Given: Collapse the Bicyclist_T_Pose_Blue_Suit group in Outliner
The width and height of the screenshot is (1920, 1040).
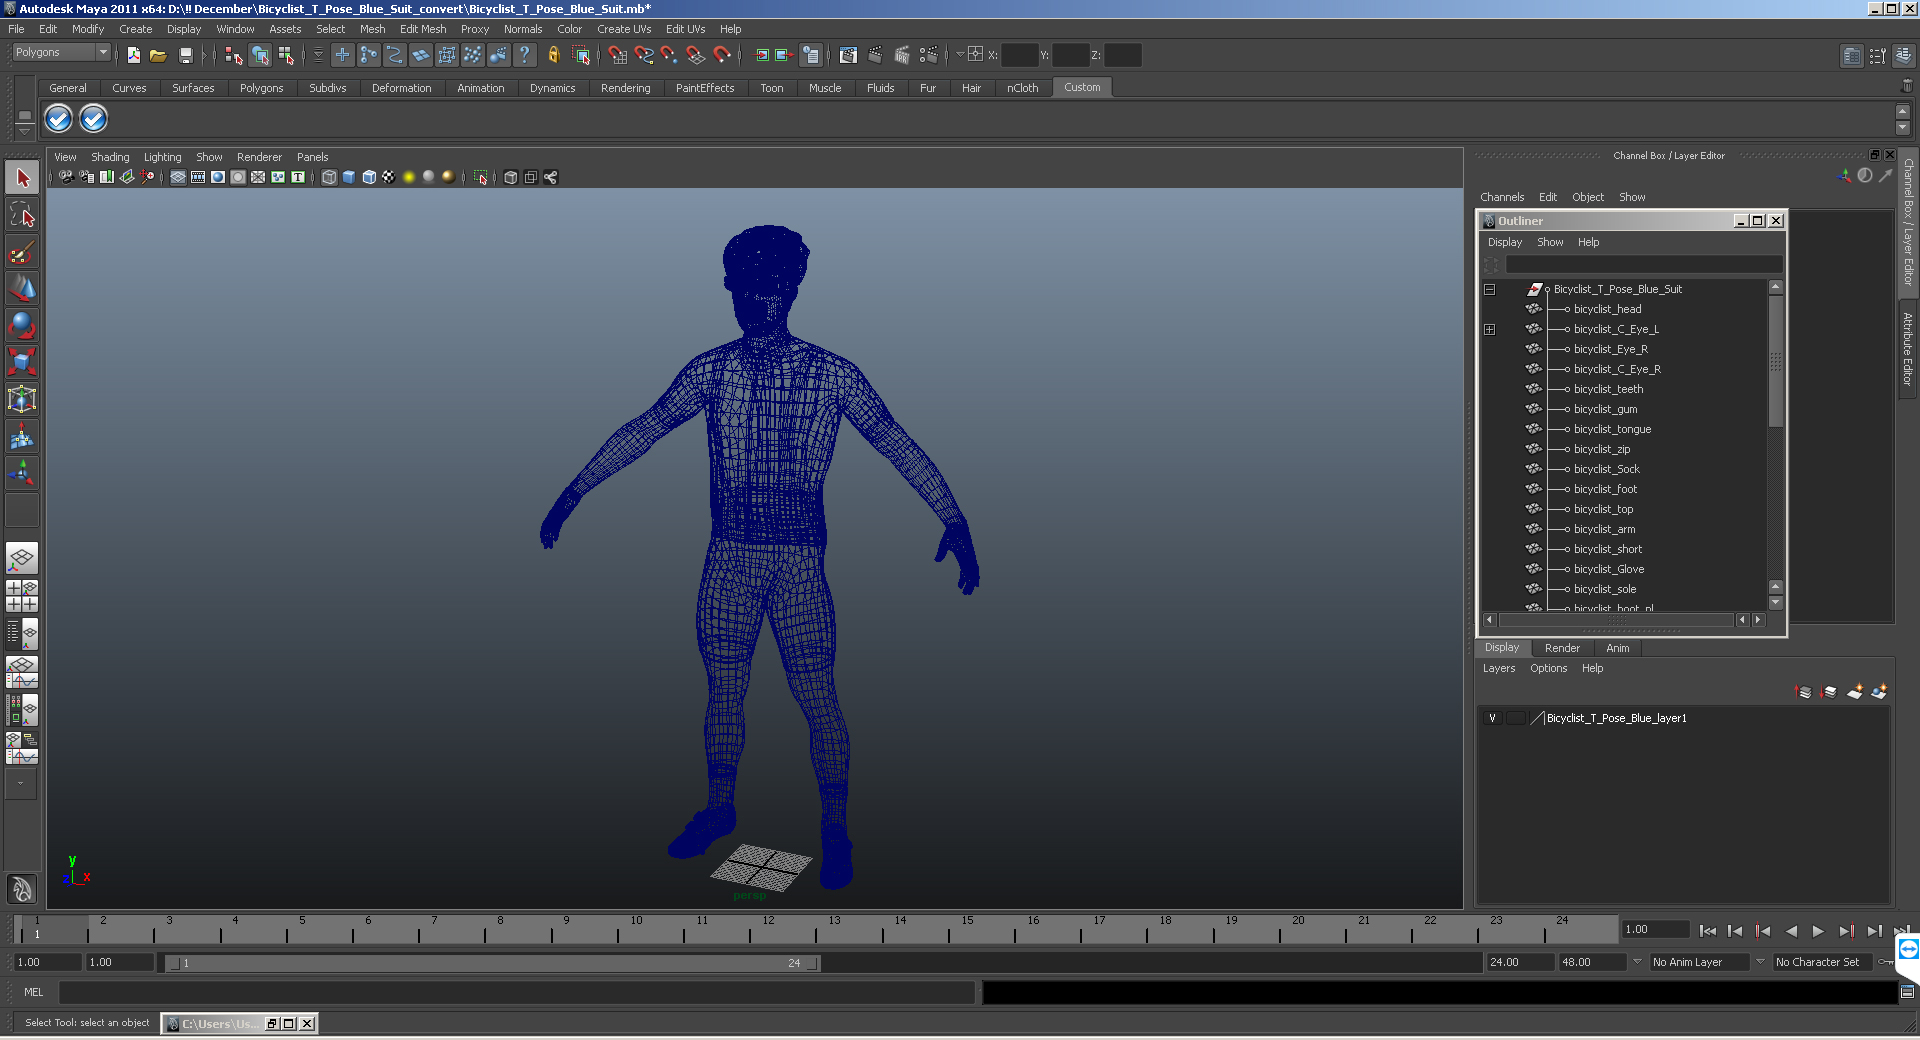Looking at the screenshot, I should 1489,289.
